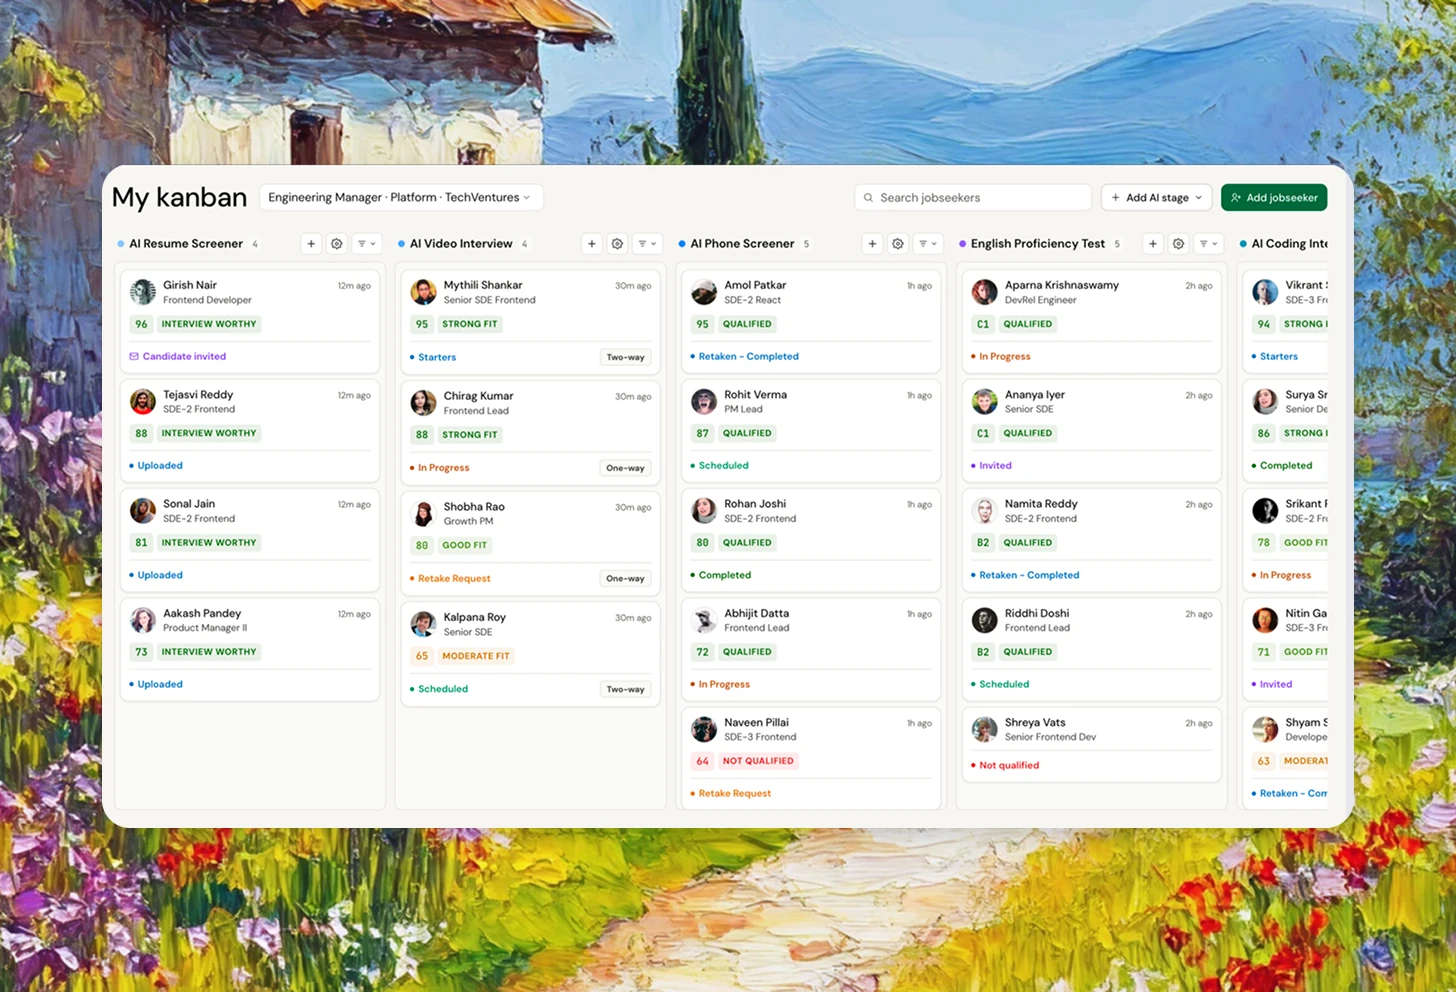Click Ananya Iyer's avatar

pyautogui.click(x=985, y=402)
